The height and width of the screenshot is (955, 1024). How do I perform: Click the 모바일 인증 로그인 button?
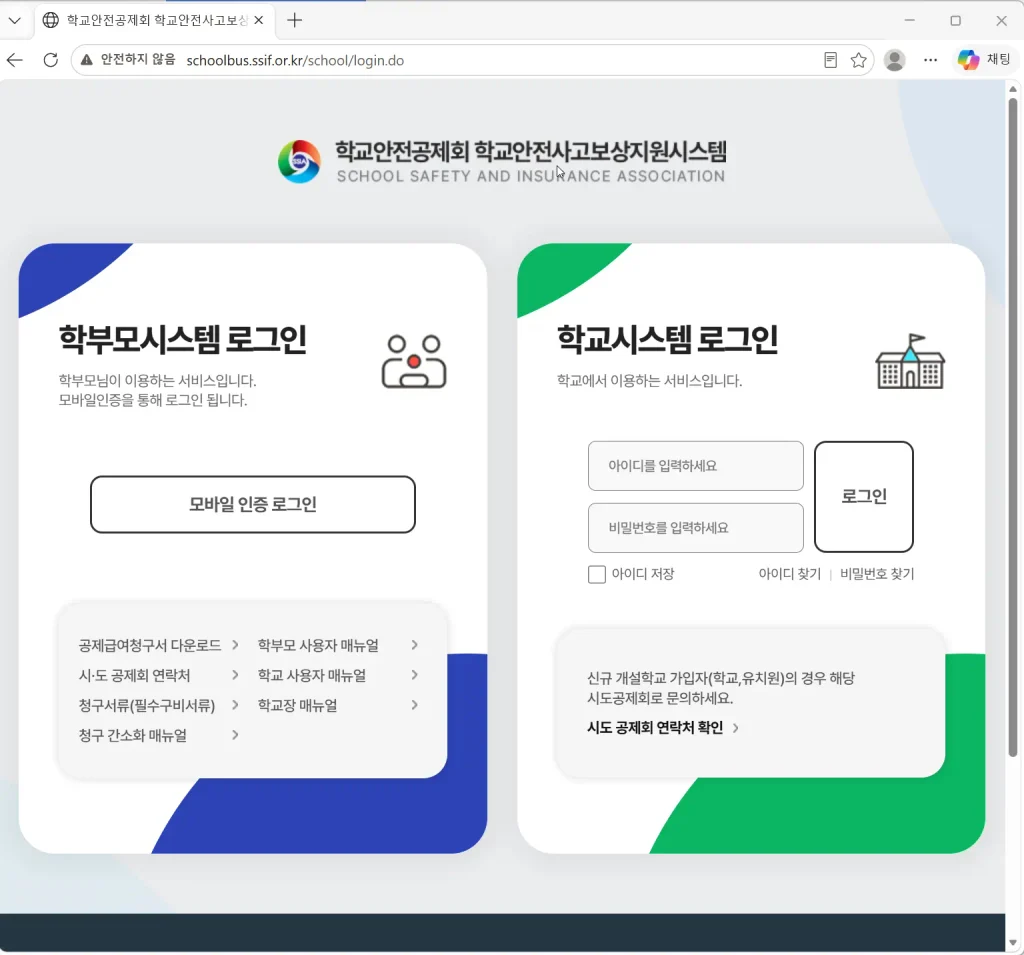tap(253, 504)
